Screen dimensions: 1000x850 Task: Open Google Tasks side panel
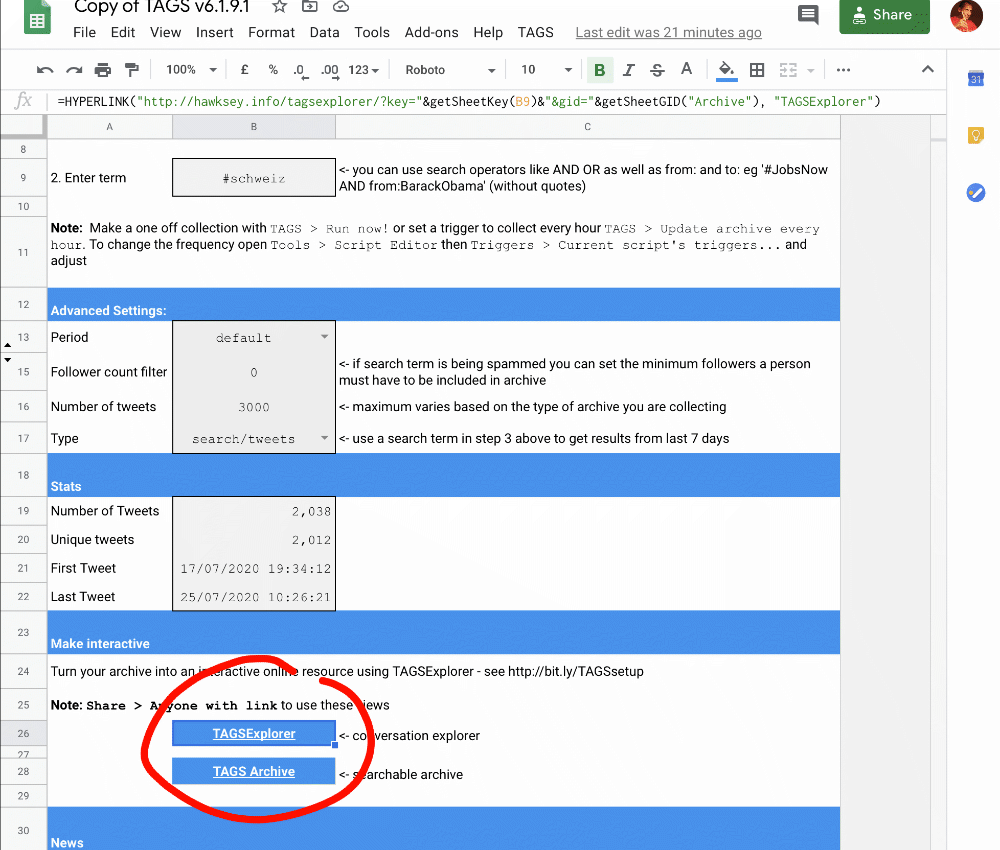coord(976,192)
